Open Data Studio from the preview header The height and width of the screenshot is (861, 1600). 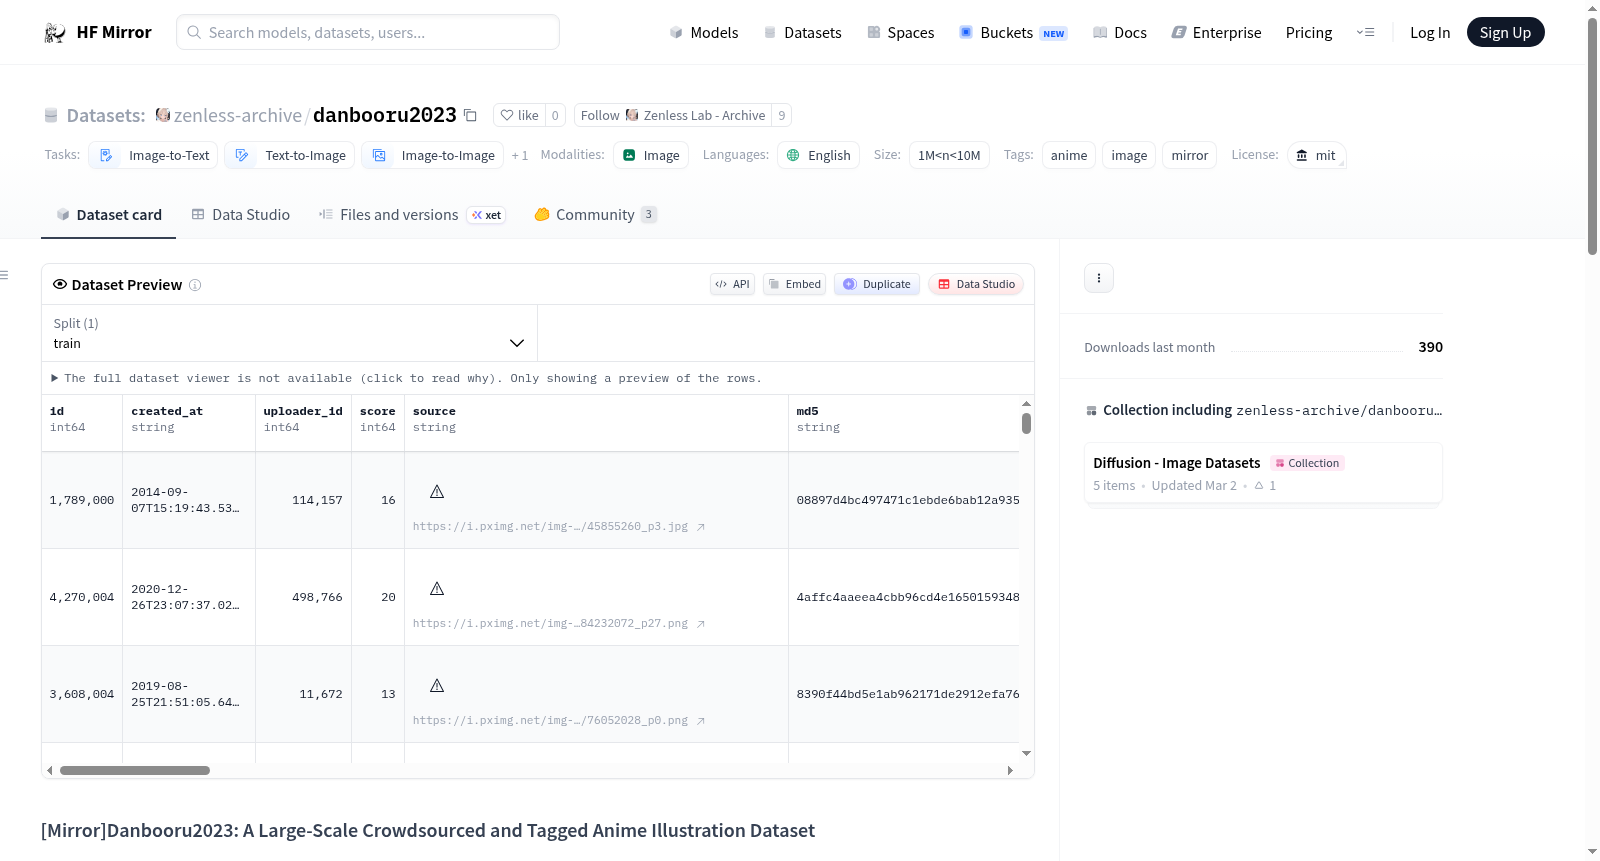tap(976, 284)
